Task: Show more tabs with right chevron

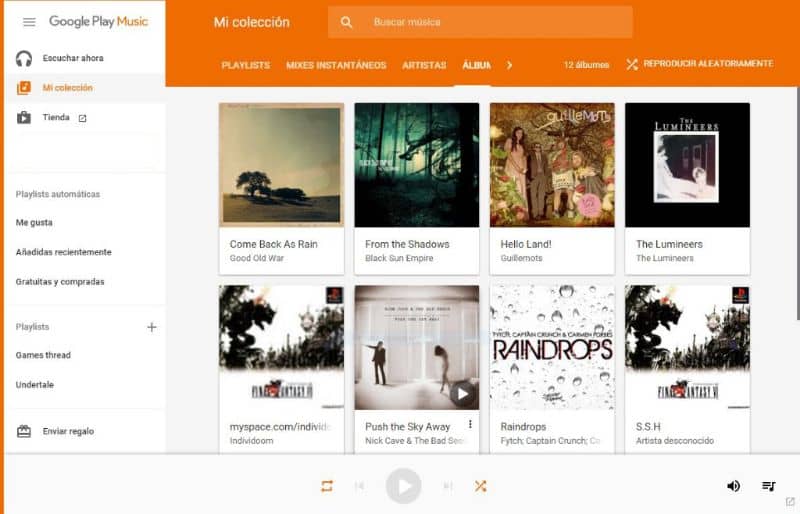Action: [509, 65]
